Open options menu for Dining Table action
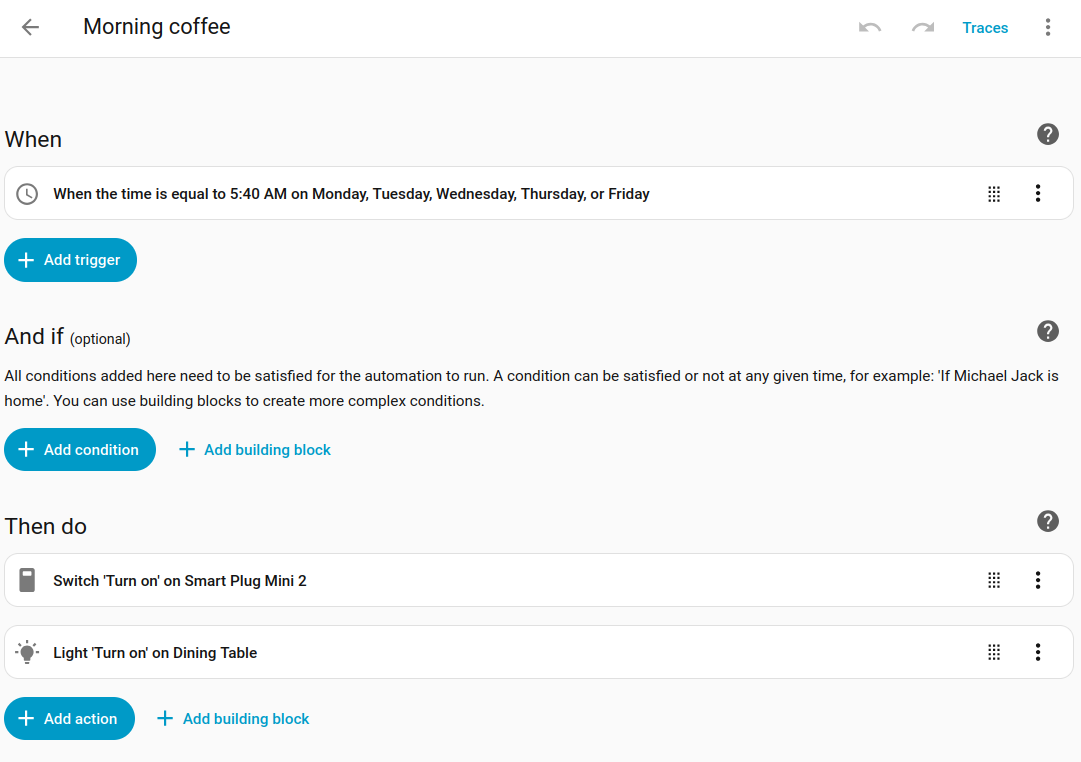The image size is (1081, 762). tap(1038, 652)
